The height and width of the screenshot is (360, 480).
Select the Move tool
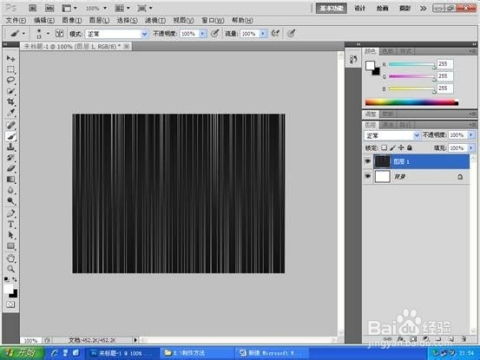[11, 59]
